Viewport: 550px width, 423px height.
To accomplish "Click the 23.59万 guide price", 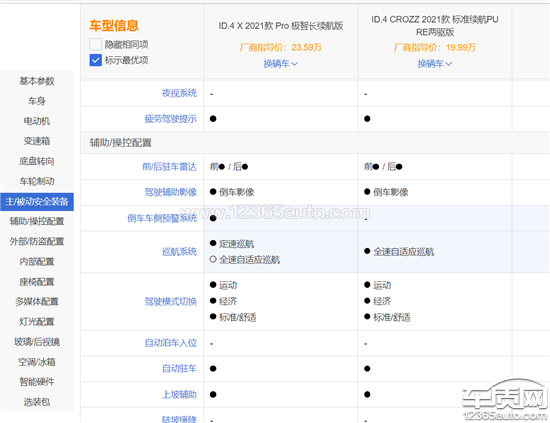I will (x=306, y=47).
